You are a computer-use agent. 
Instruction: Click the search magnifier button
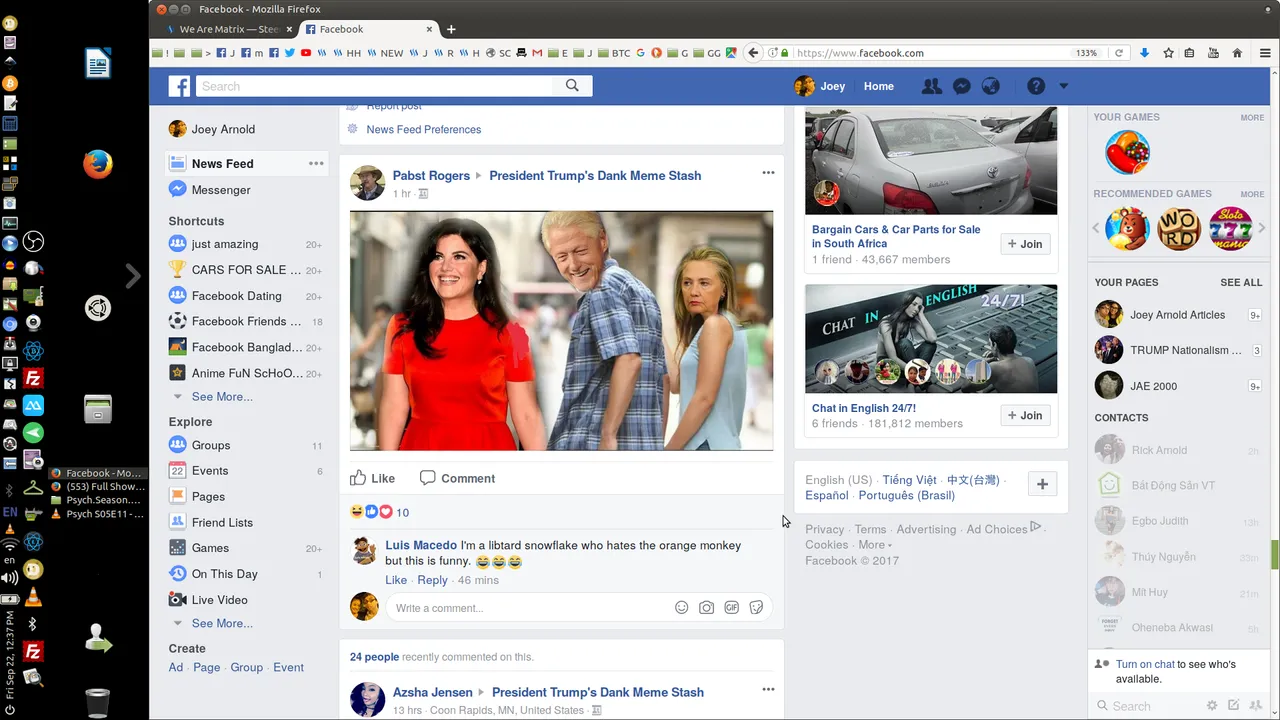pos(572,86)
